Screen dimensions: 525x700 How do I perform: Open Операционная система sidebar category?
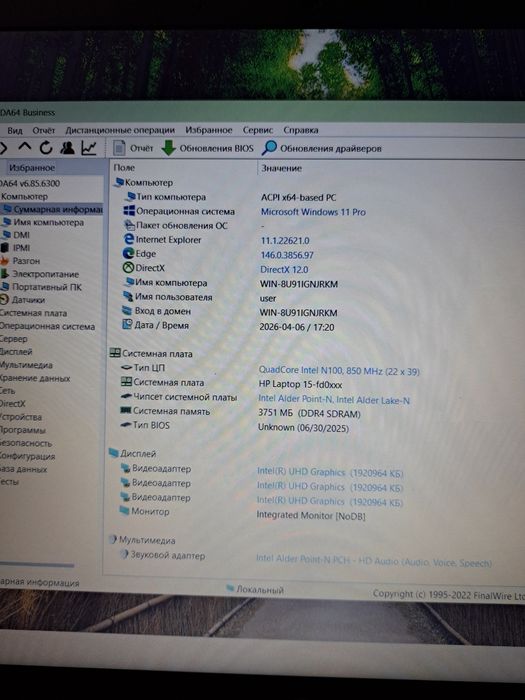(47, 326)
